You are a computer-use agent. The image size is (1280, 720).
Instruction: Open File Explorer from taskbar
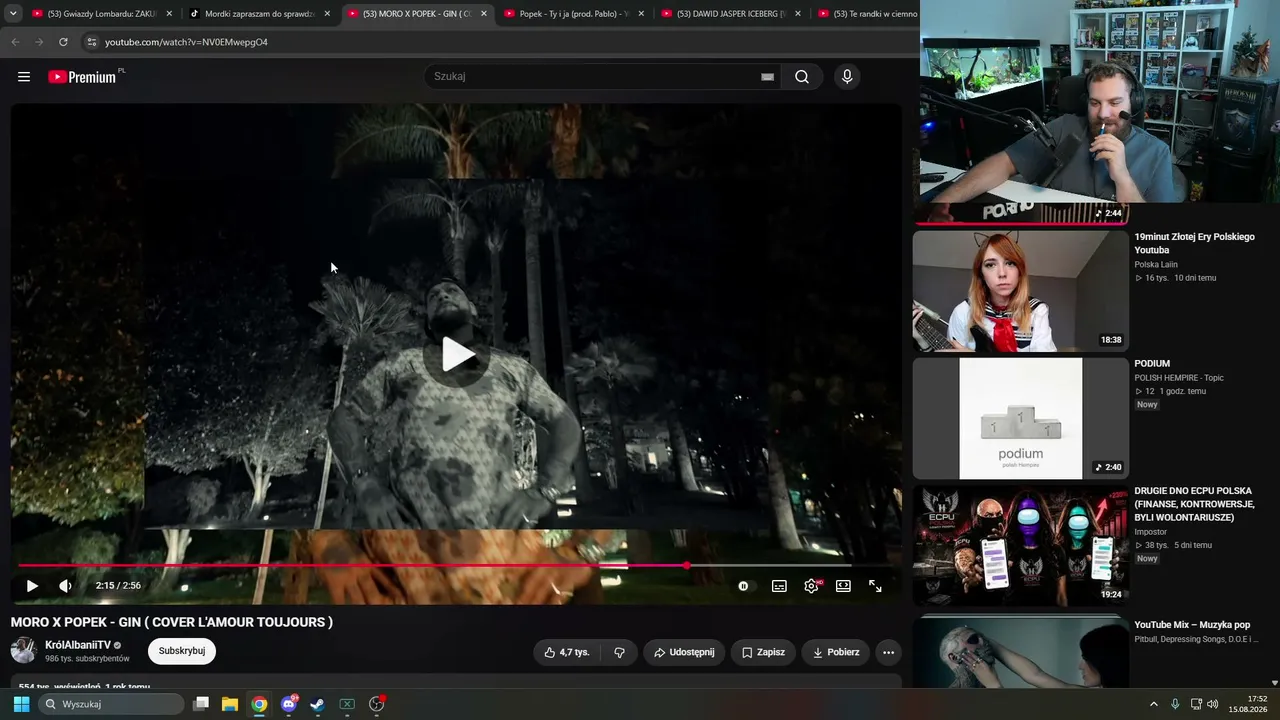click(x=230, y=704)
